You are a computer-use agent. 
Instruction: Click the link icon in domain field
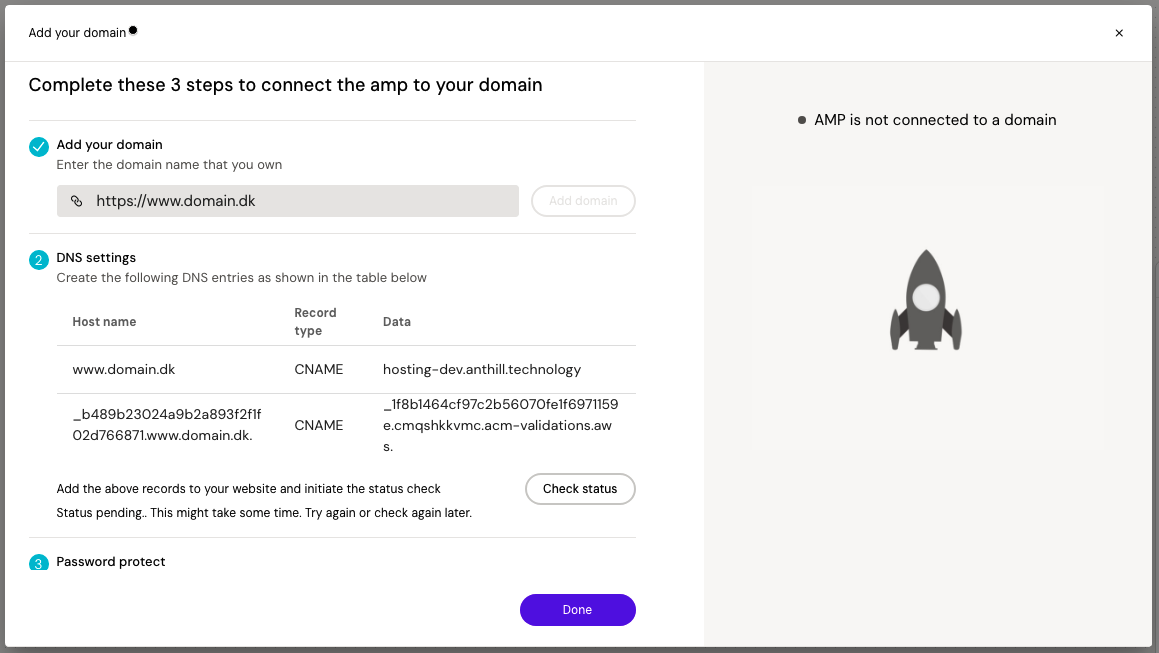76,201
